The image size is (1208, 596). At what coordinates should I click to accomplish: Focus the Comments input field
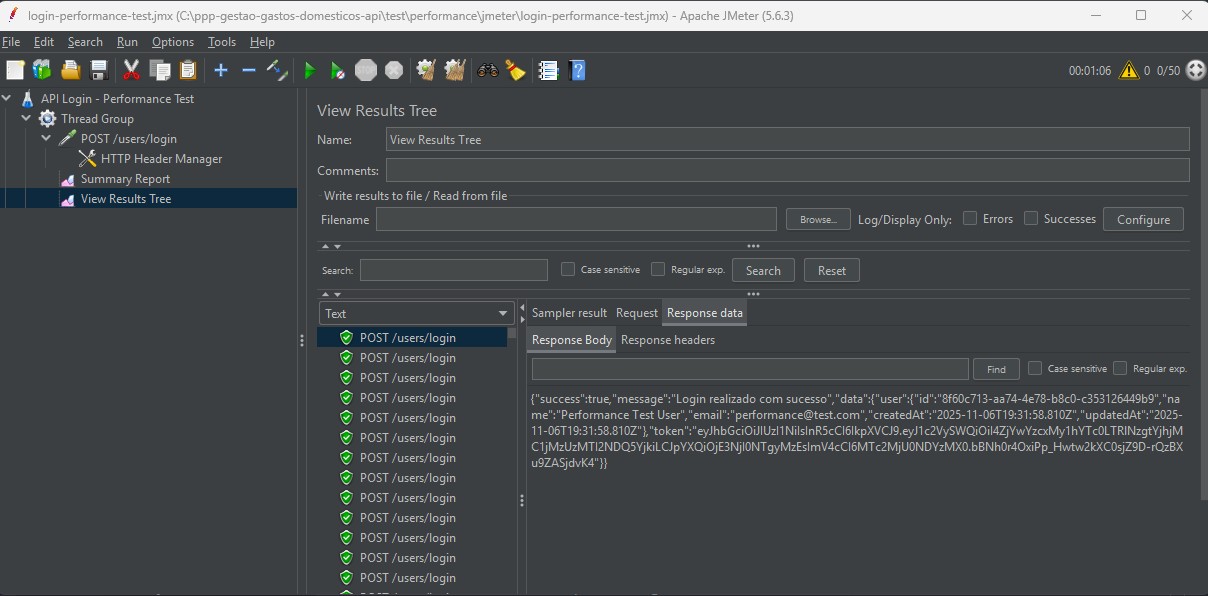pos(788,170)
